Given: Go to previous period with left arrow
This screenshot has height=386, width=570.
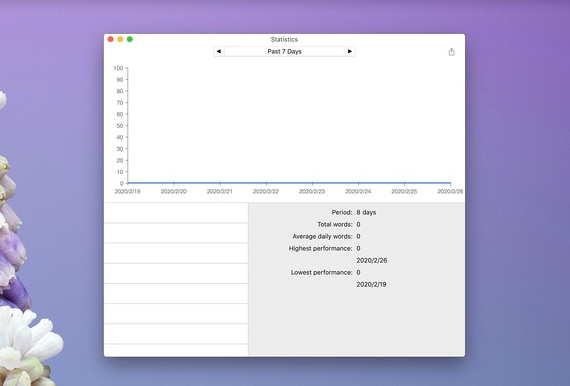Looking at the screenshot, I should click(x=219, y=51).
